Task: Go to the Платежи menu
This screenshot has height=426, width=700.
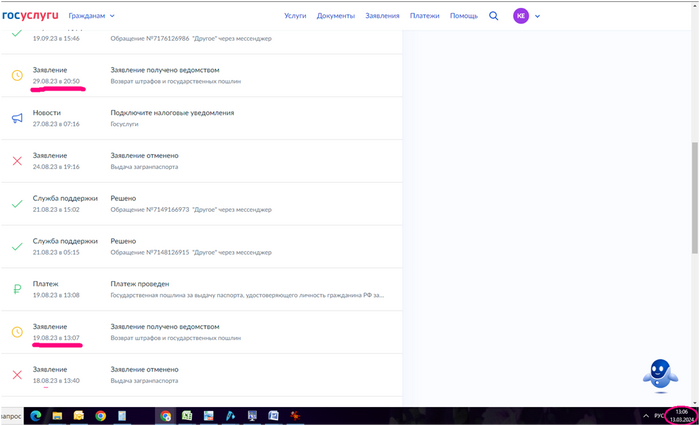Action: coord(425,16)
